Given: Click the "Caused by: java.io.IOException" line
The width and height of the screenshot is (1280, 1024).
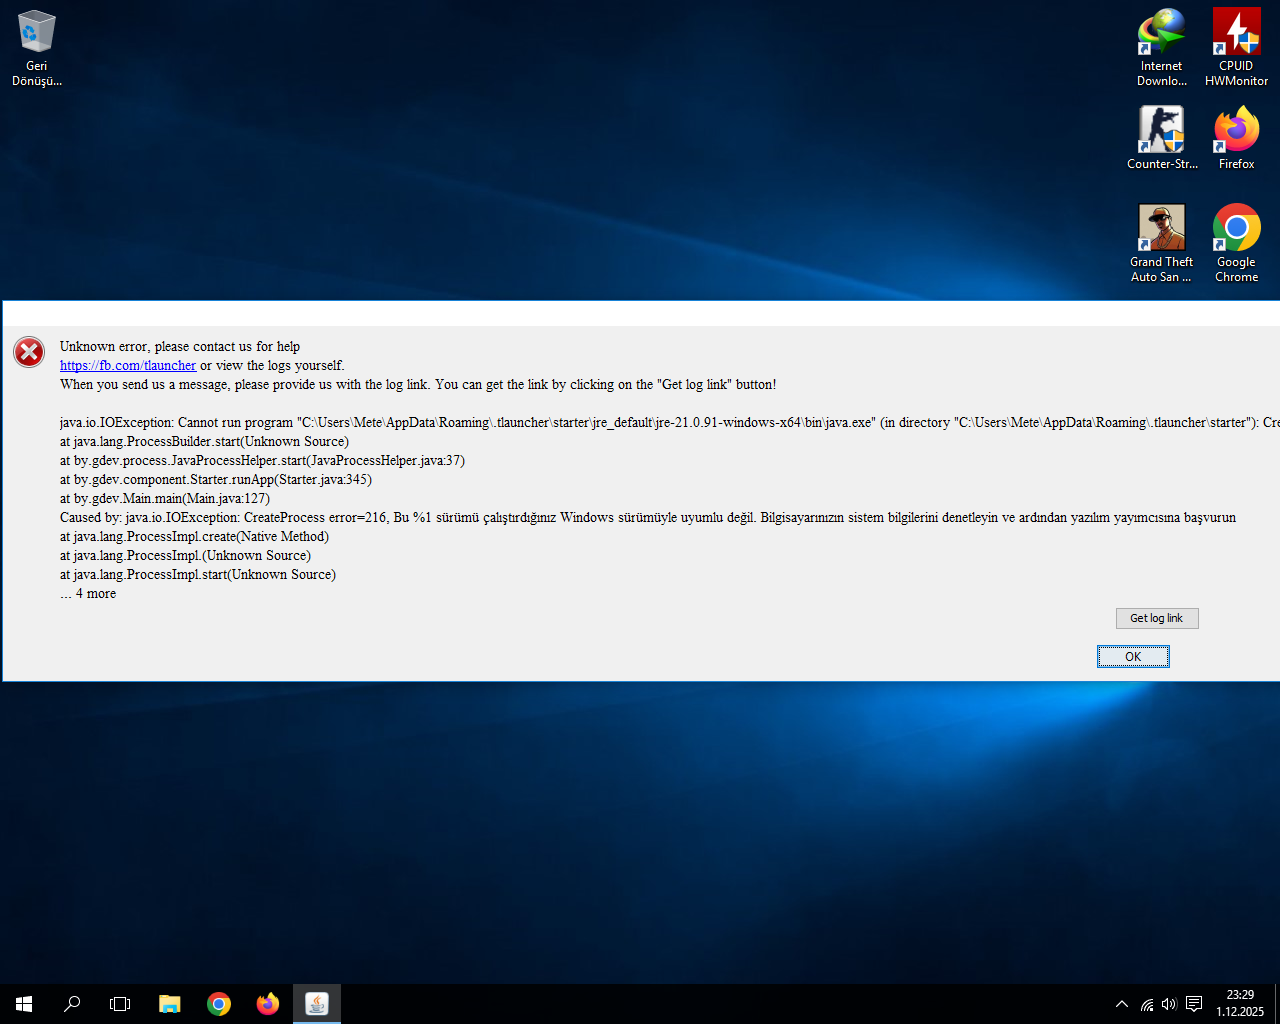Looking at the screenshot, I should (648, 518).
